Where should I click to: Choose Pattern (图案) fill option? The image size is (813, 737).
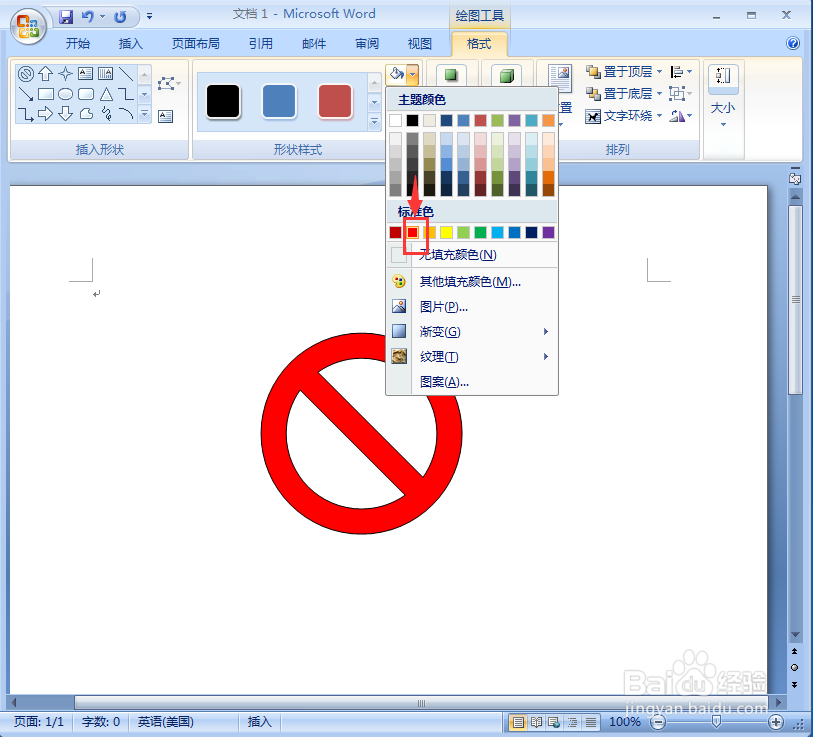point(472,382)
